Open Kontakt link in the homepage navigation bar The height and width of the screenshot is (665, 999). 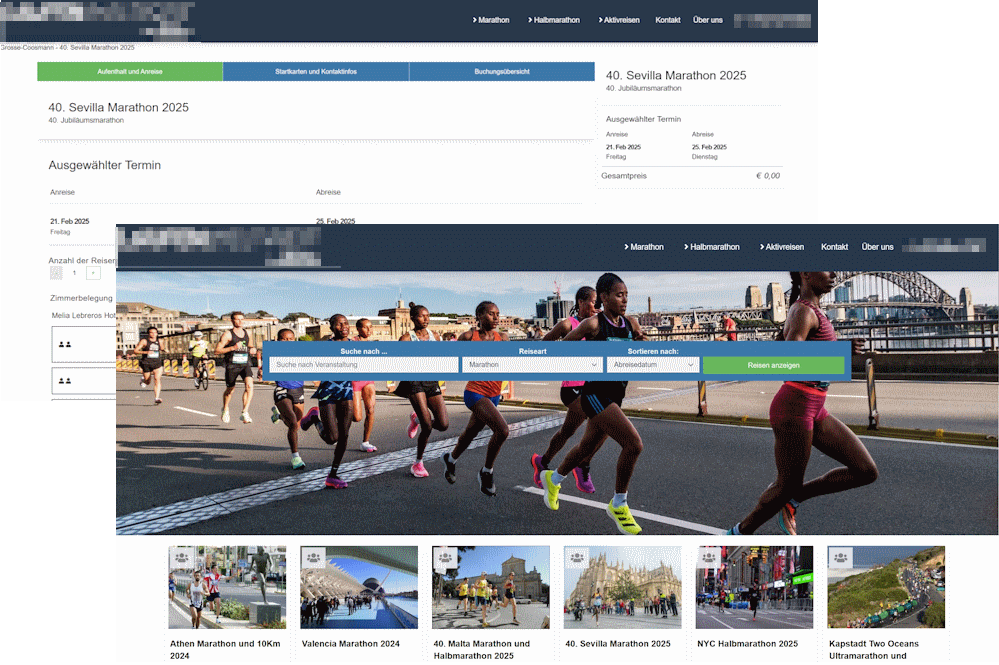834,247
